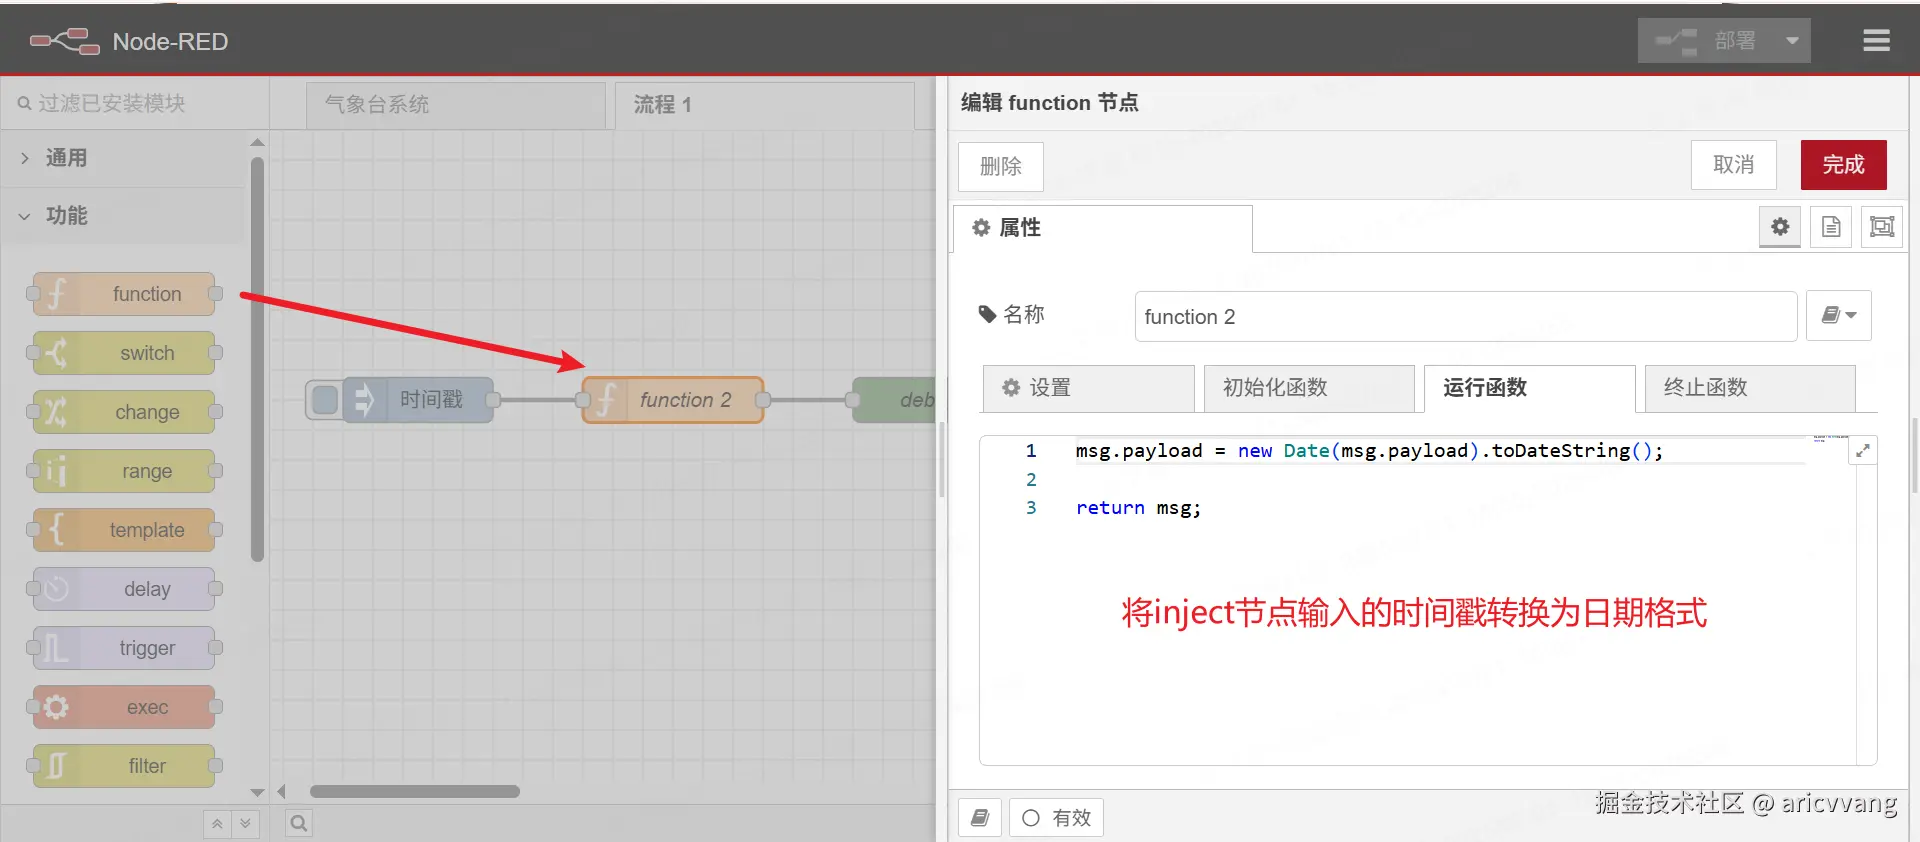The image size is (1920, 842).
Task: Open workspace search magnifier at bottom
Action: (298, 824)
